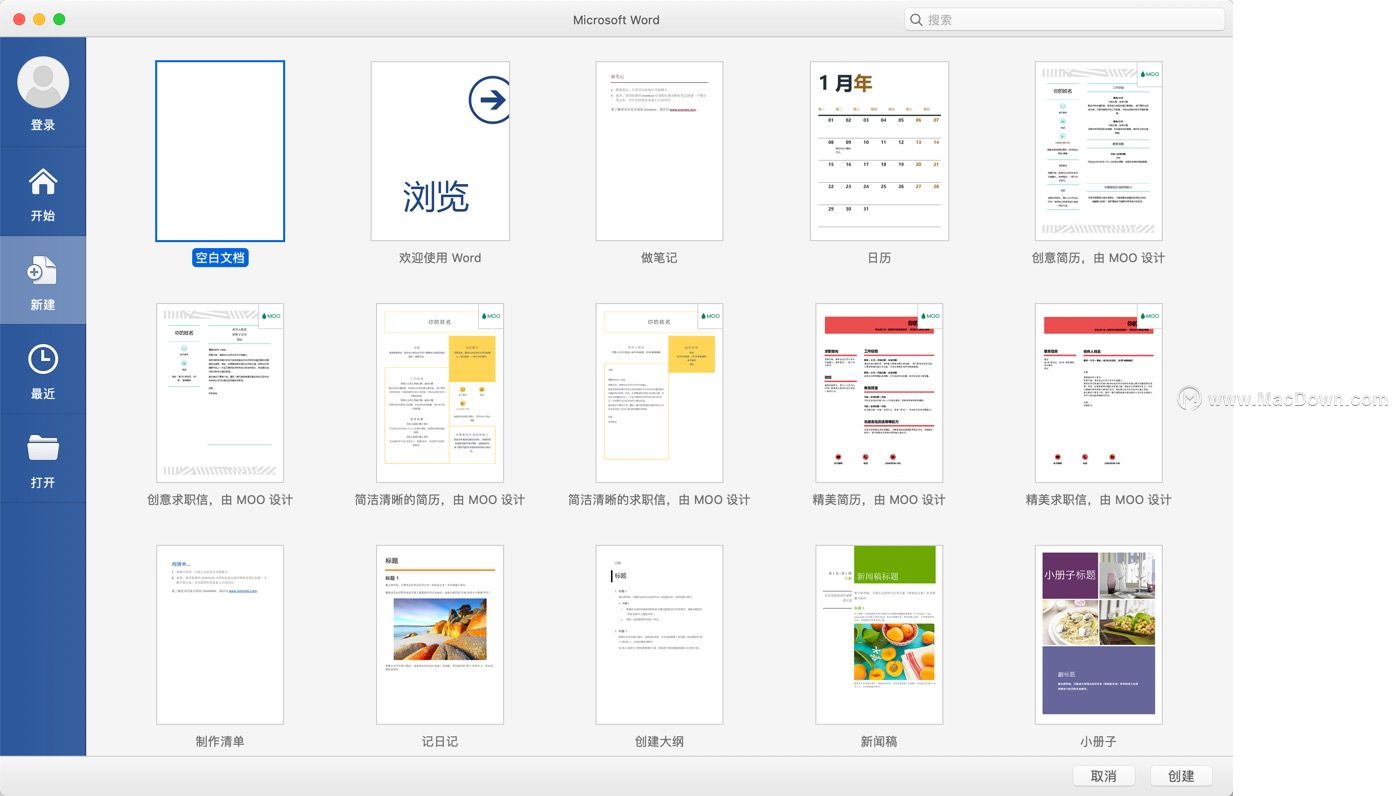Select the 日历 calendar template thumbnail
Image resolution: width=1398 pixels, height=796 pixels.
click(879, 151)
